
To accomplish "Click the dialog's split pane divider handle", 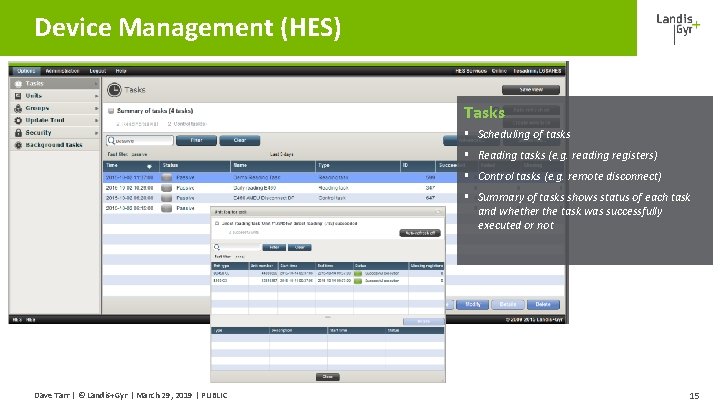I will click(328, 317).
